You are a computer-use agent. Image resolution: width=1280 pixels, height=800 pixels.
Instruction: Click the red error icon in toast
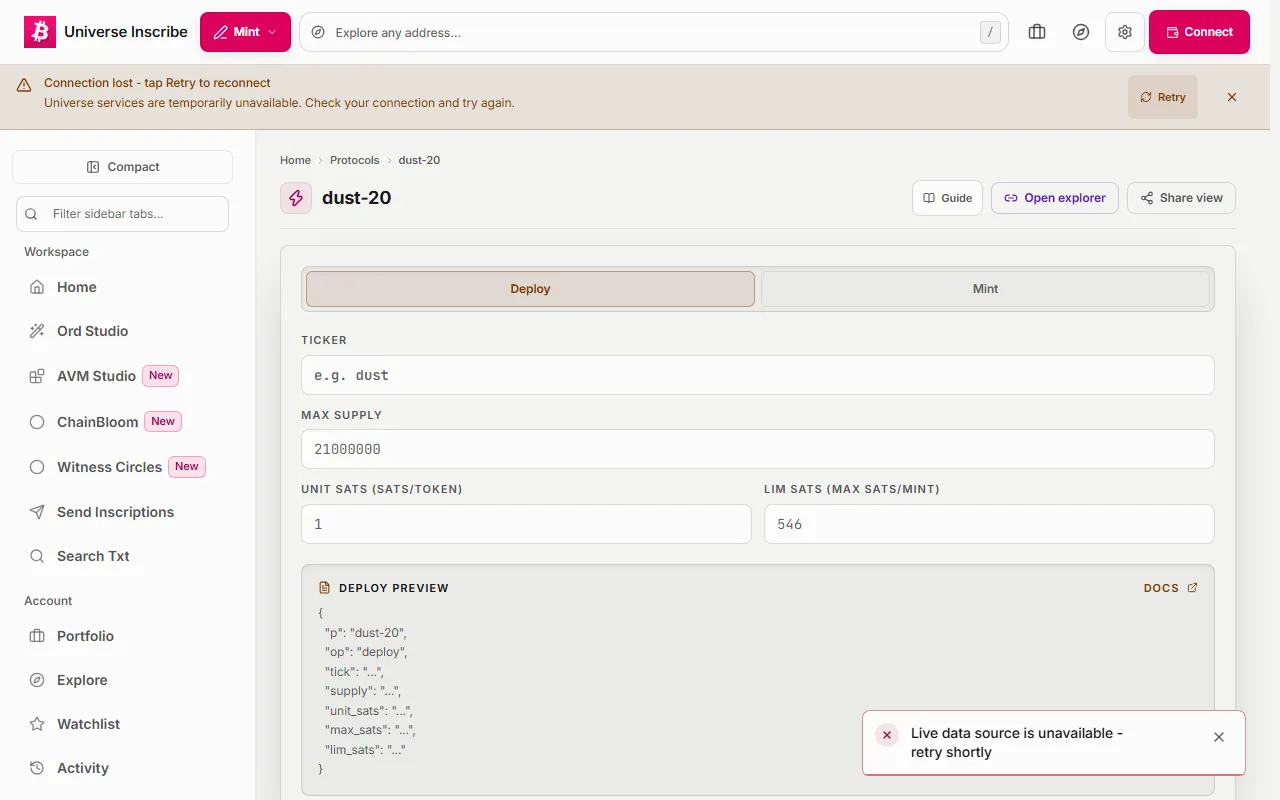887,735
